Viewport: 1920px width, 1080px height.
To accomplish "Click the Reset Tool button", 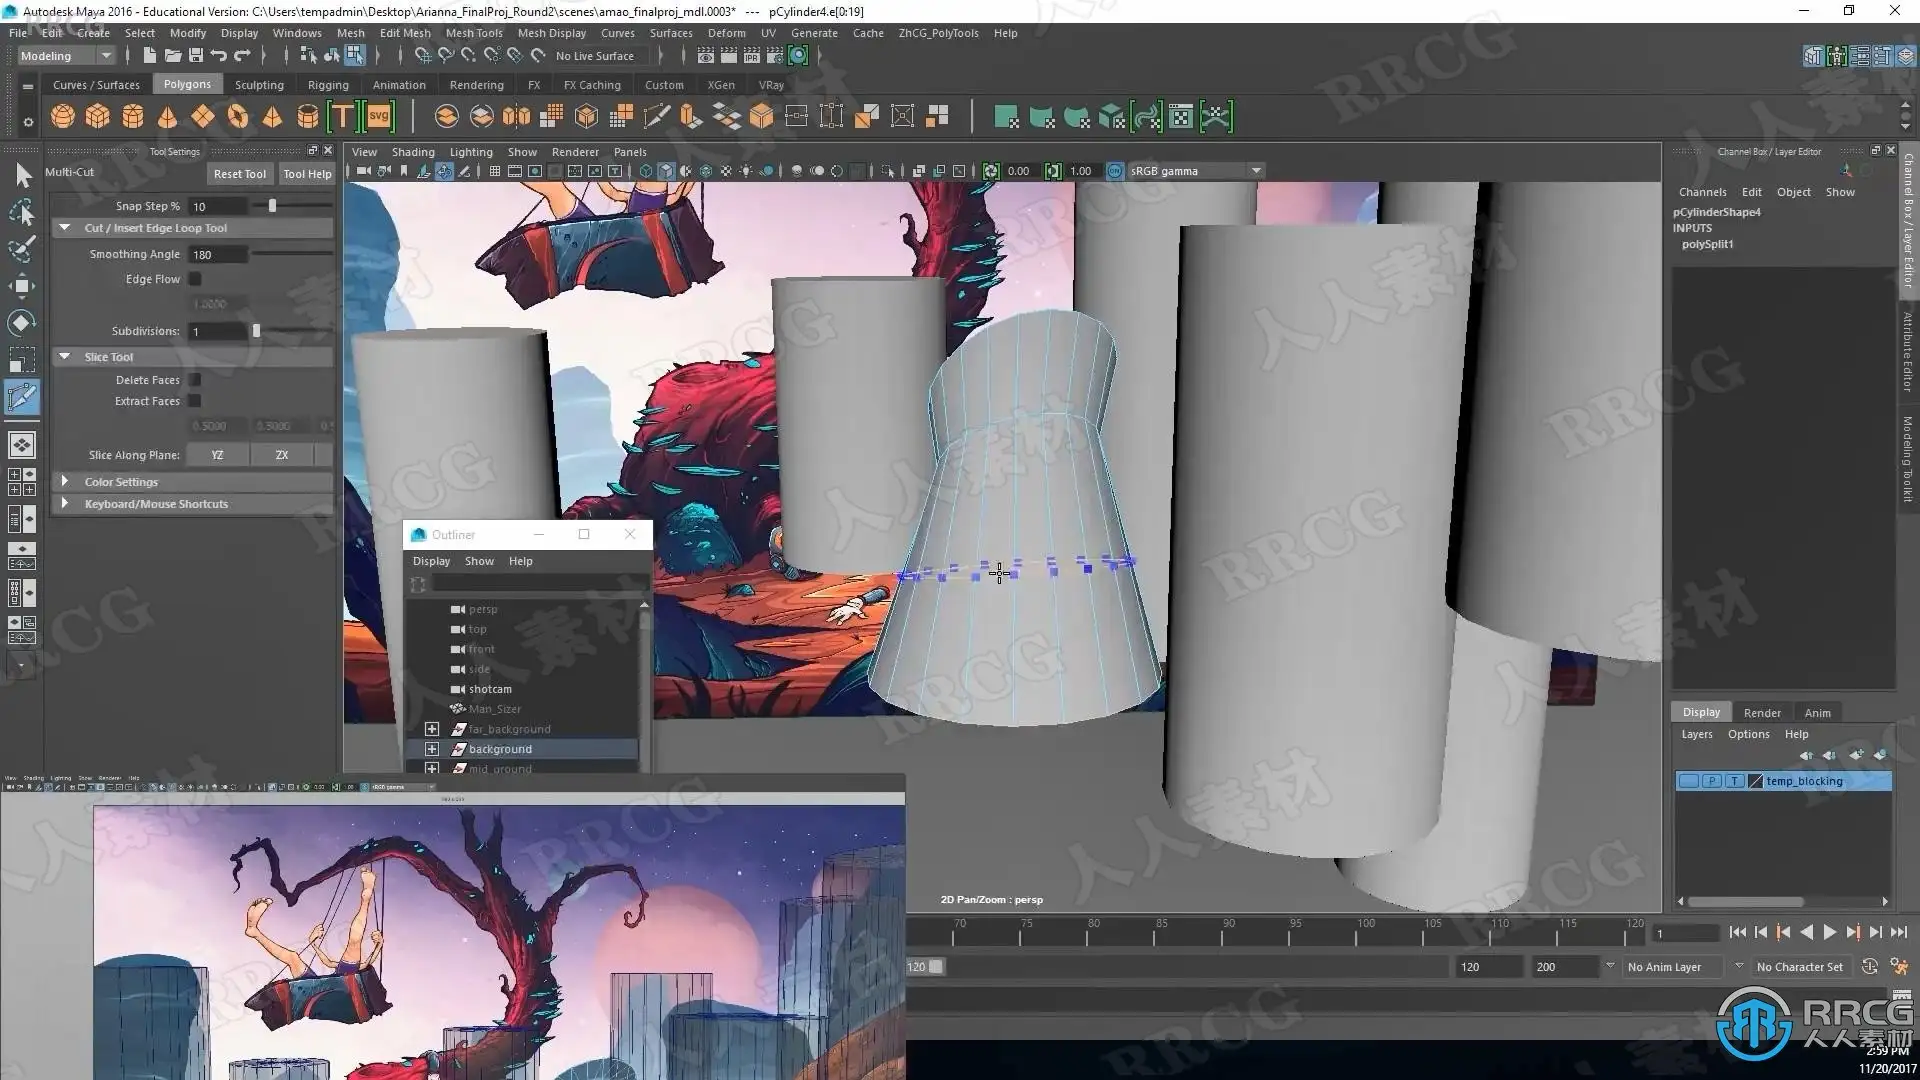I will [x=239, y=174].
